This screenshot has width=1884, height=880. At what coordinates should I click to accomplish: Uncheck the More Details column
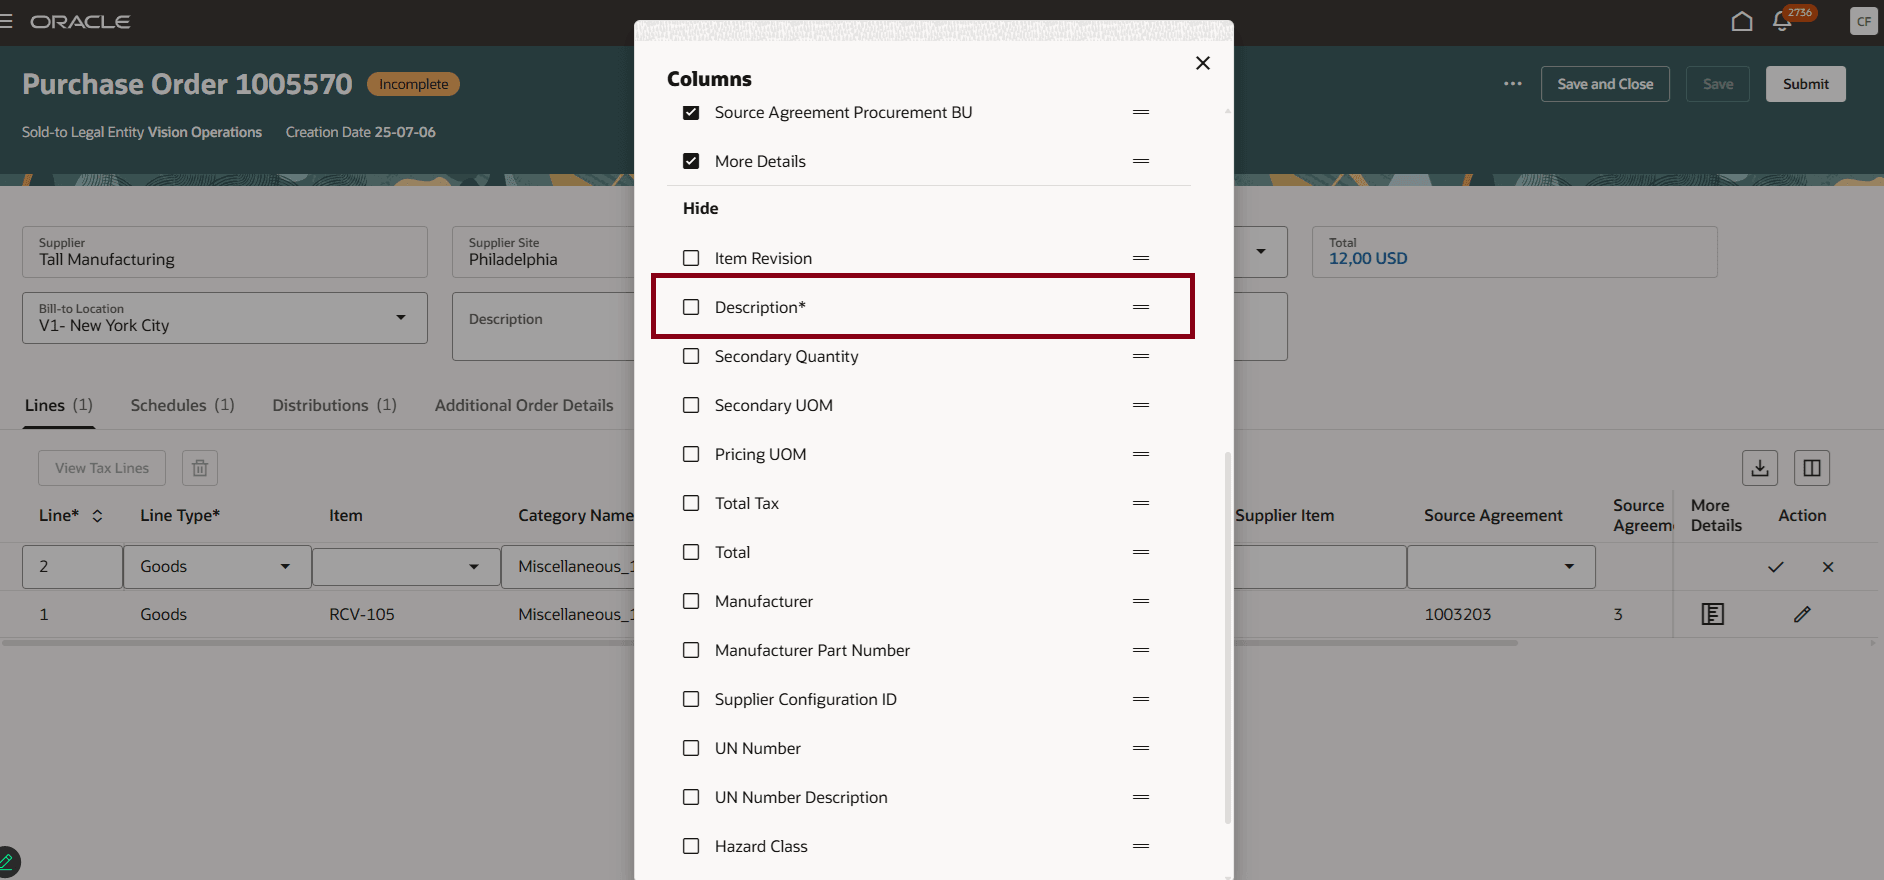691,161
